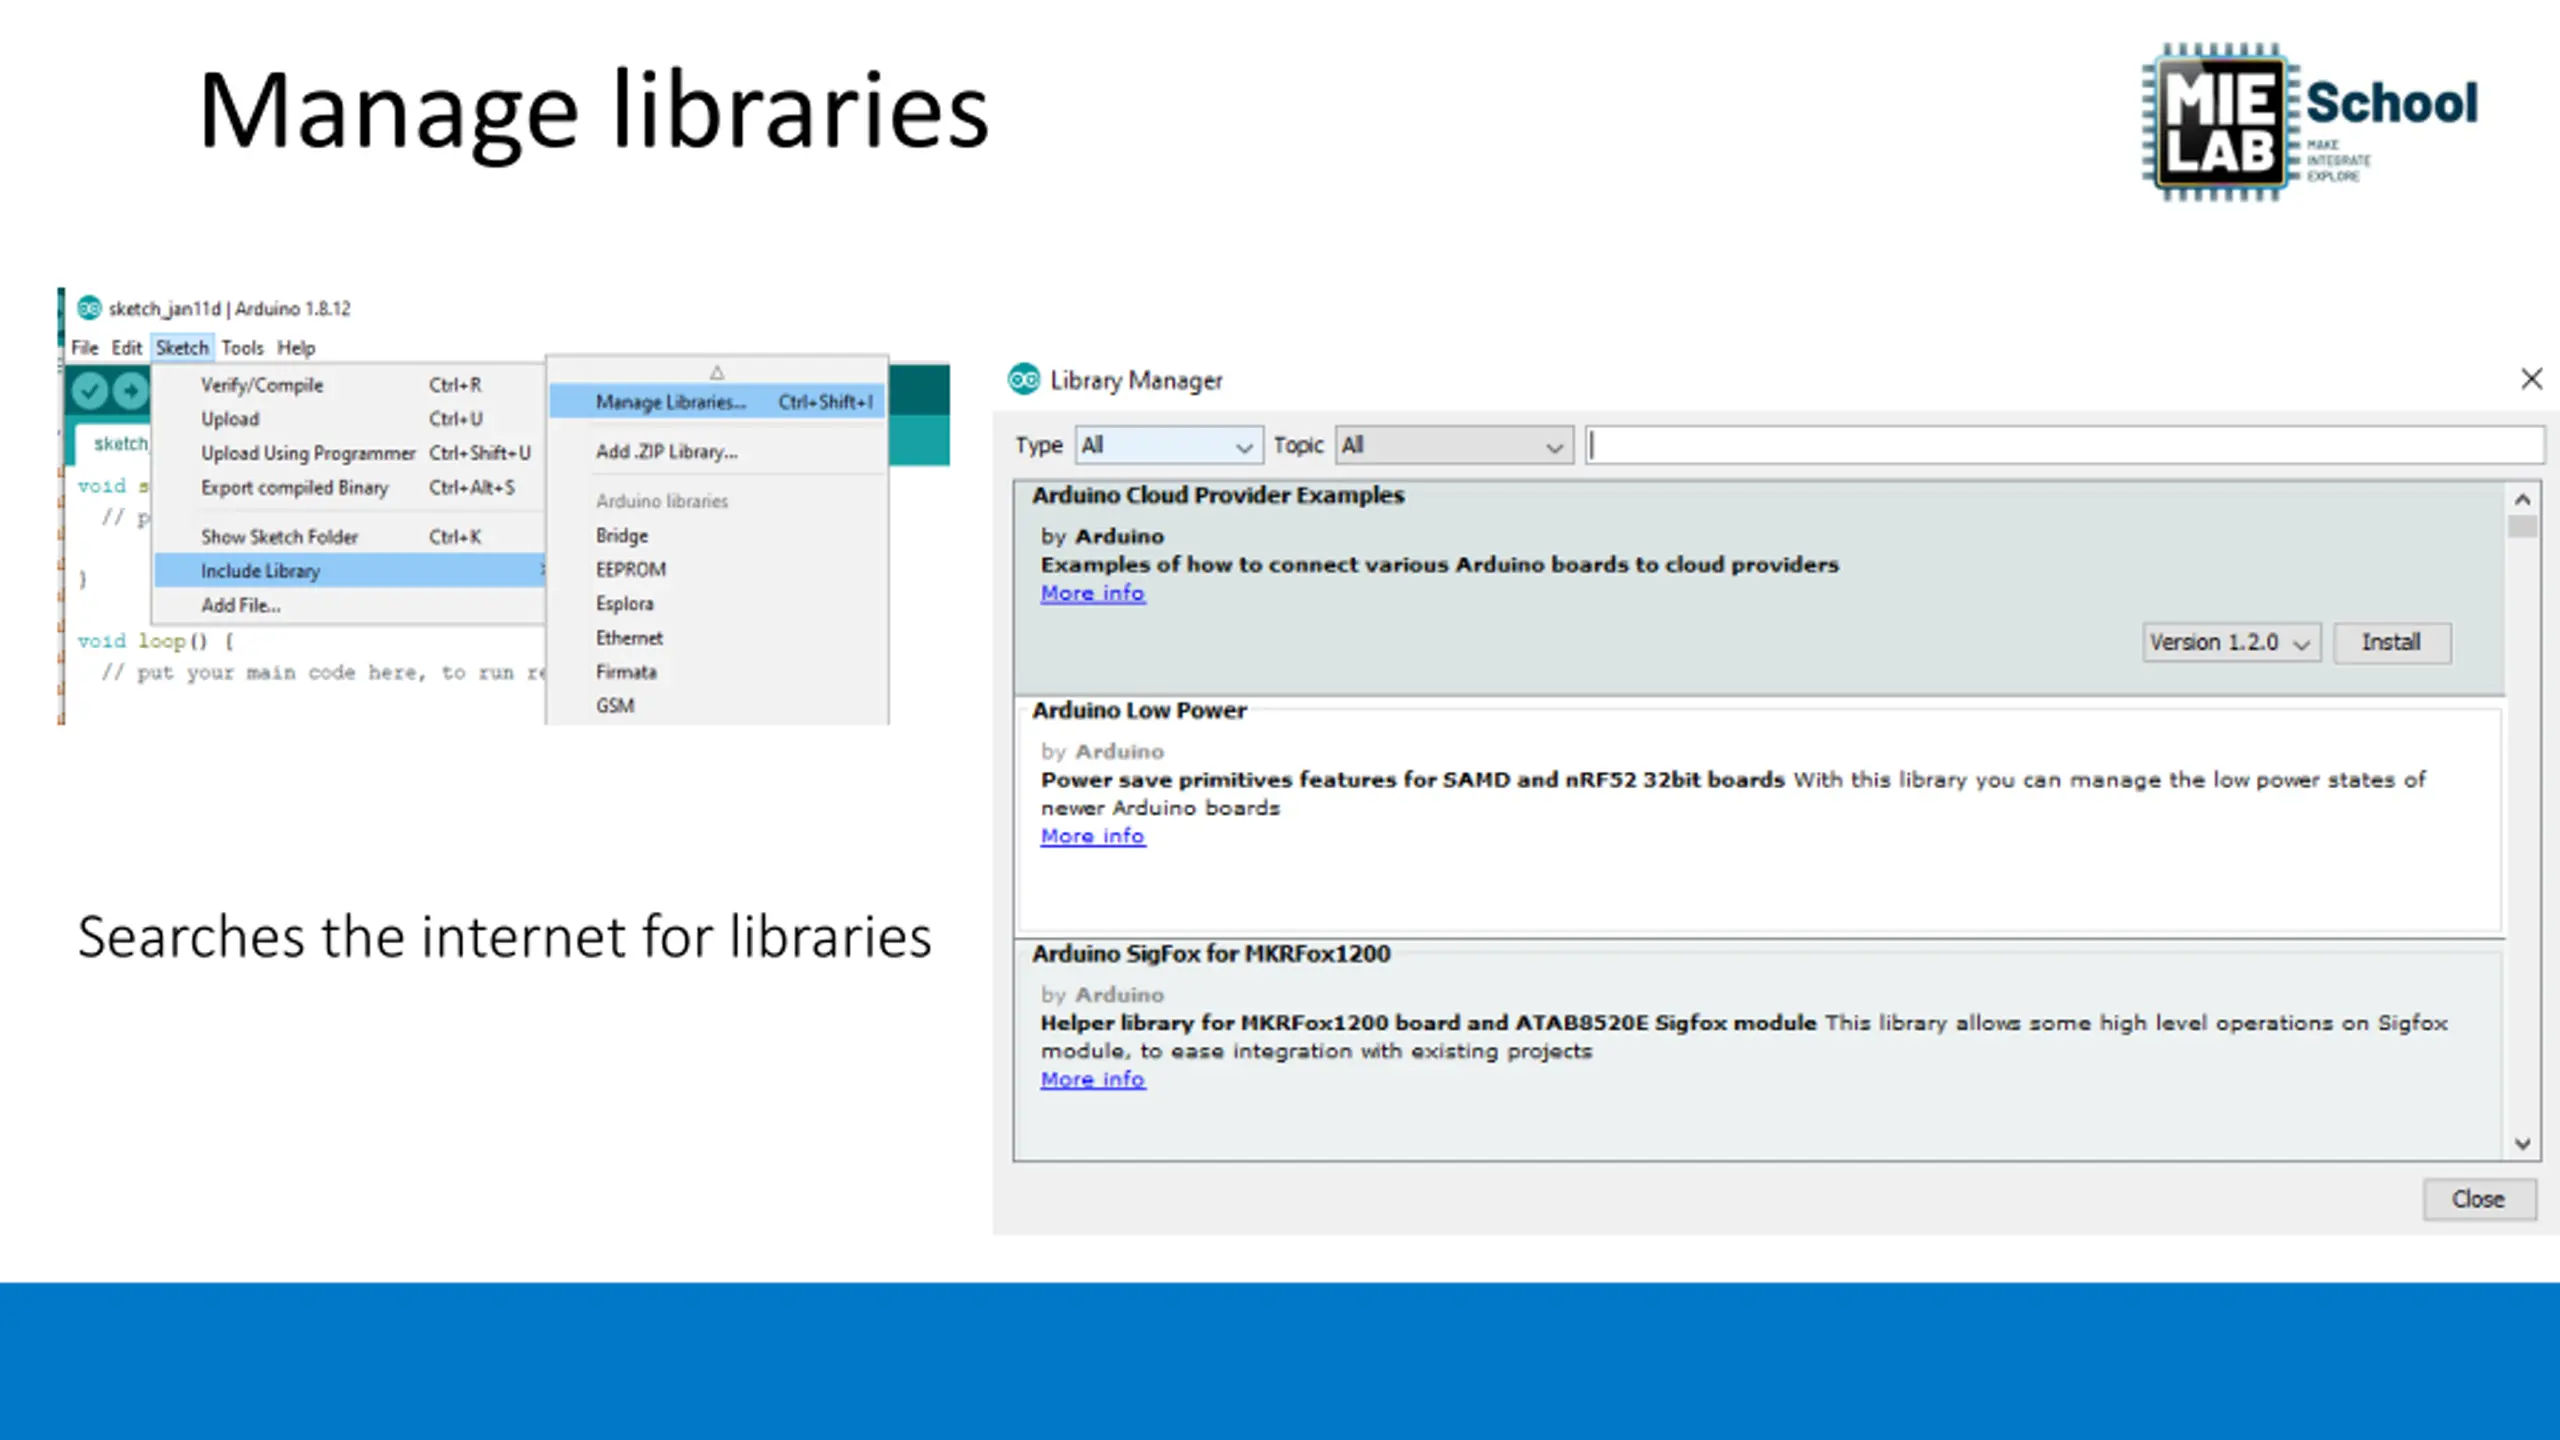
Task: Click the Verify checkmark toolbar icon
Action: 90,390
